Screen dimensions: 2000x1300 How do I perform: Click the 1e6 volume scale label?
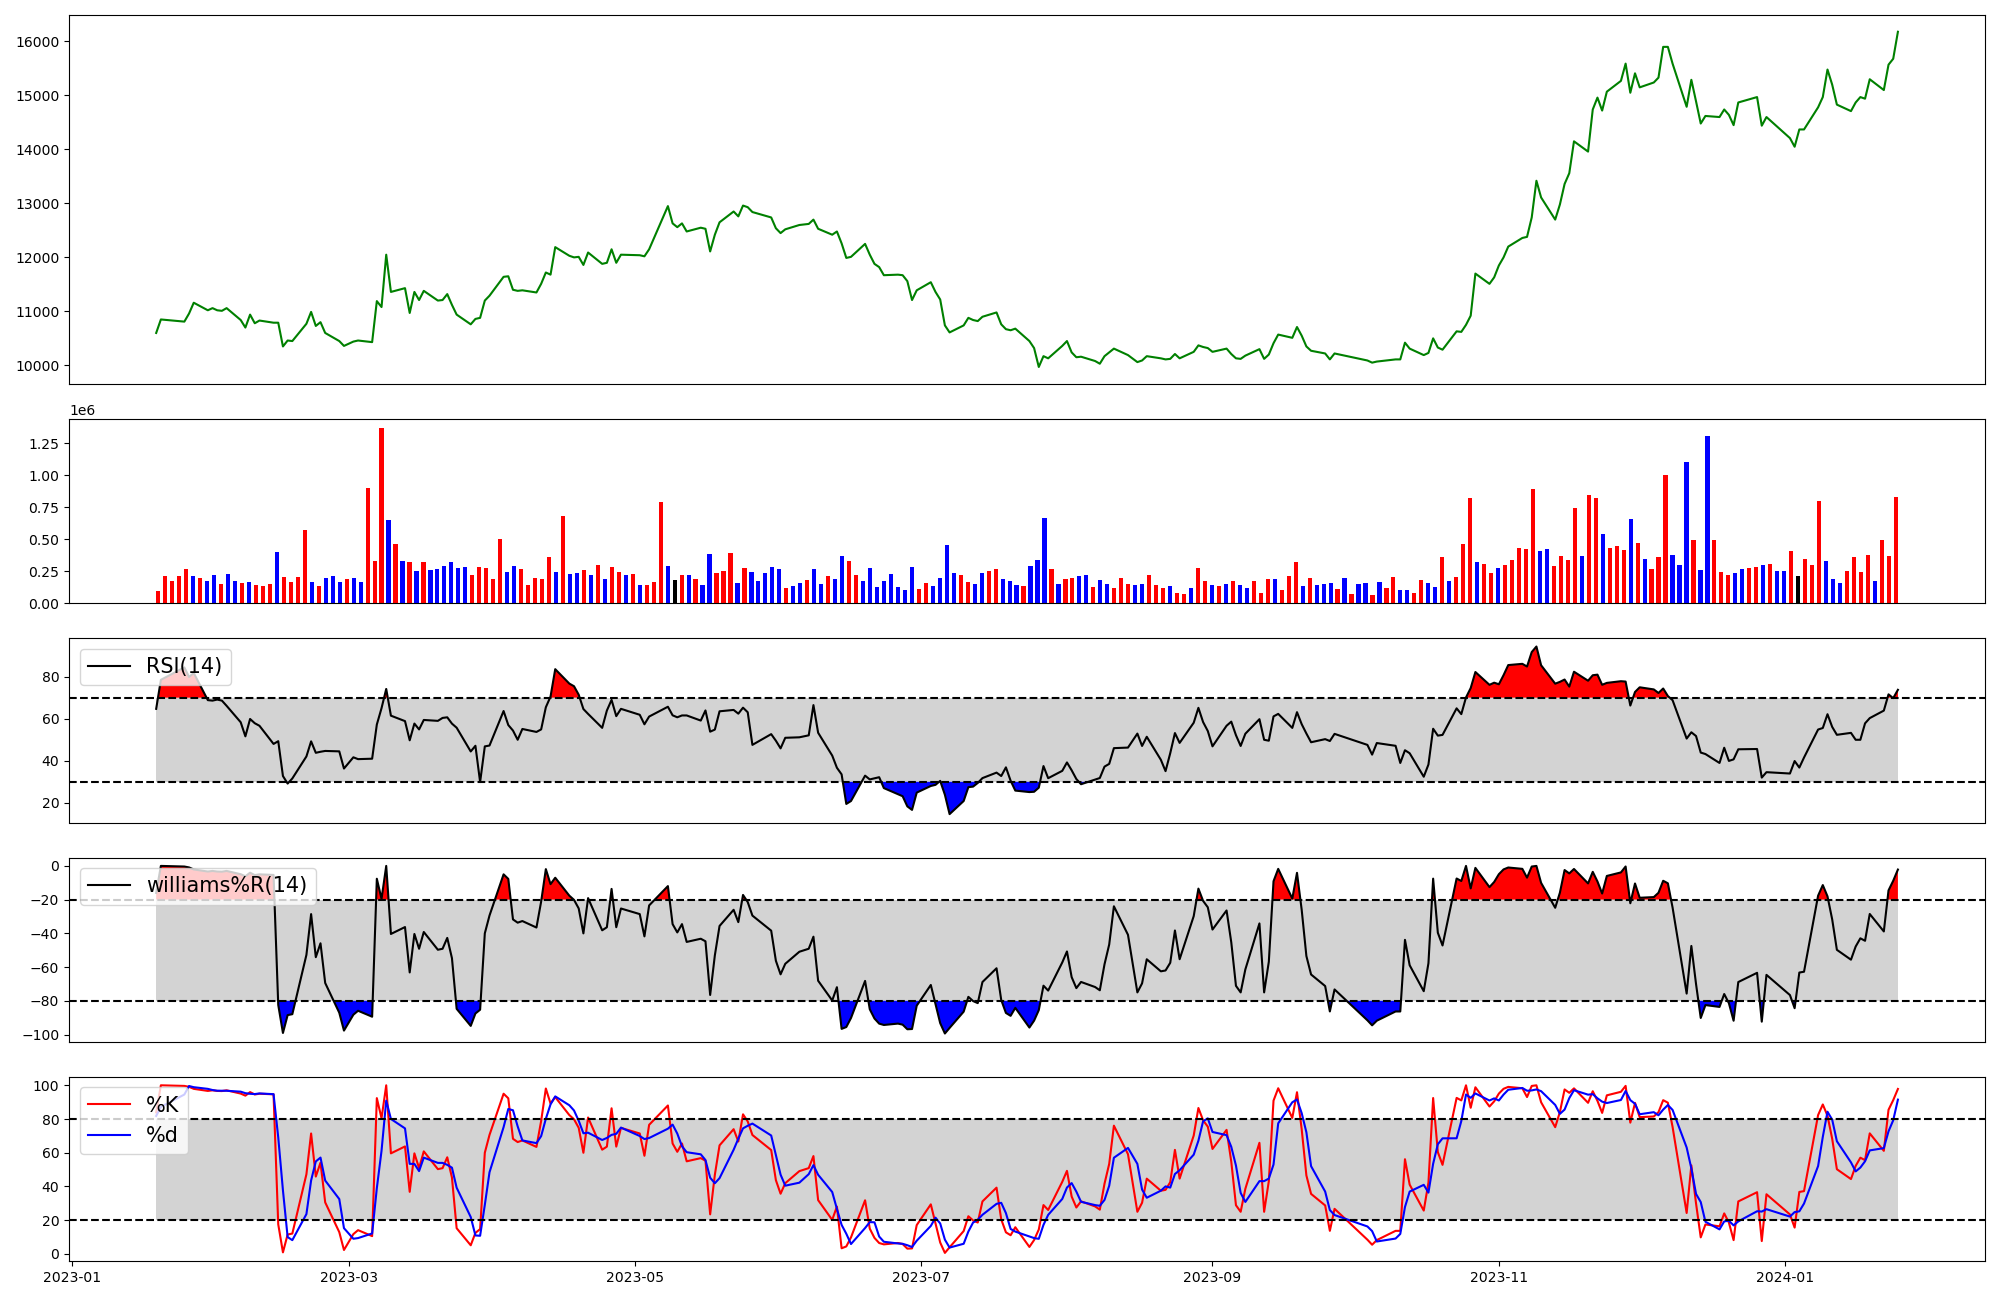point(82,410)
